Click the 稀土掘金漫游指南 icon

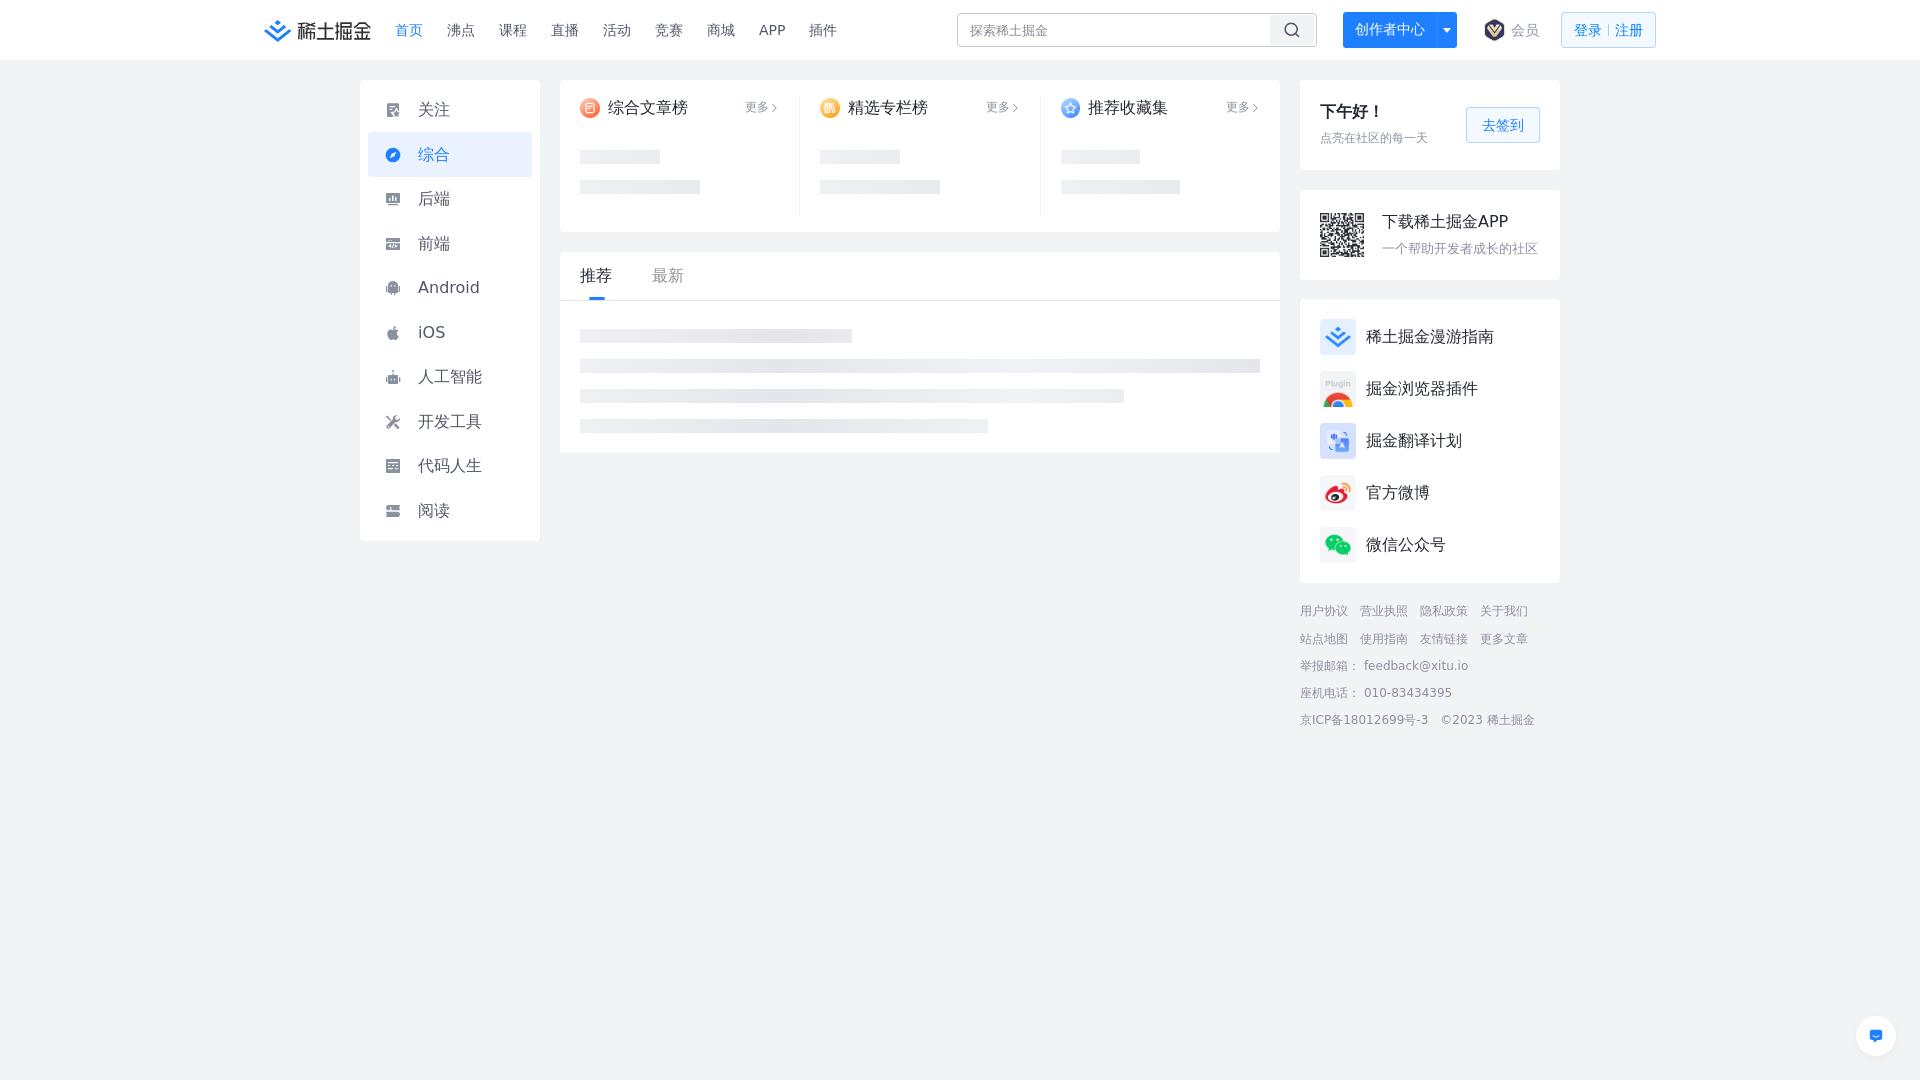(1338, 337)
